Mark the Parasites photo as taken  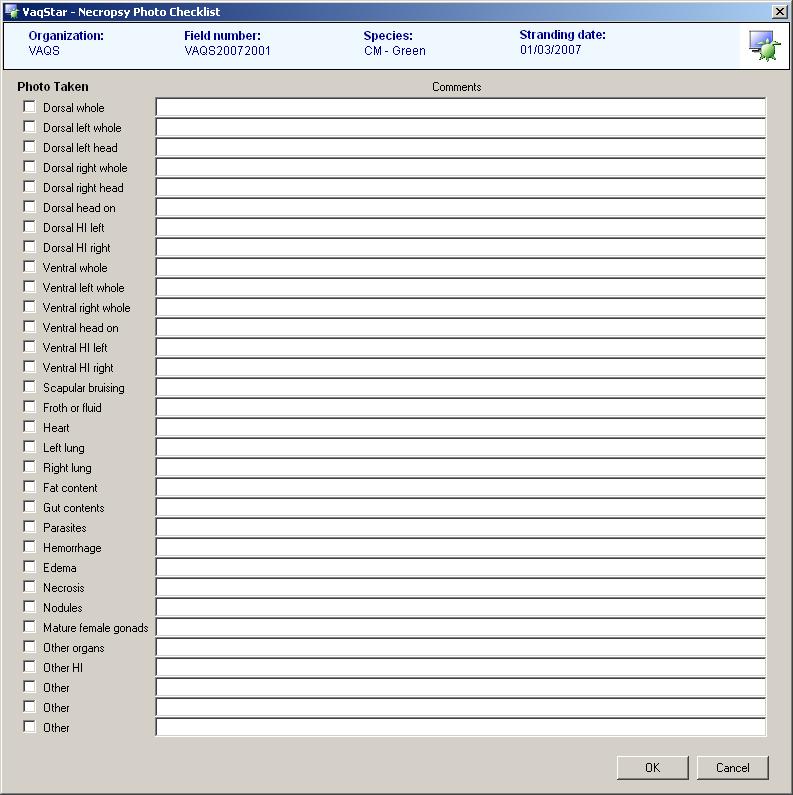30,527
